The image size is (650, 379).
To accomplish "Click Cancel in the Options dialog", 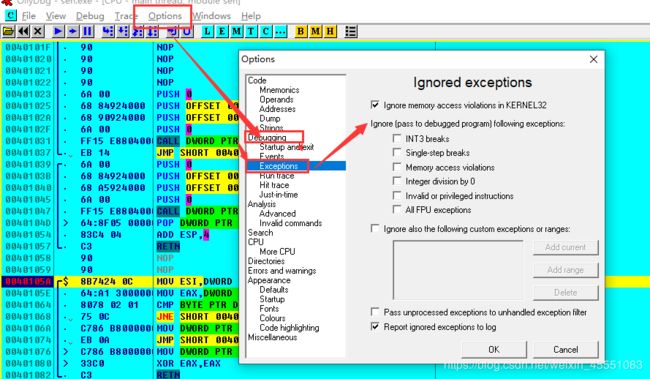I will (565, 350).
